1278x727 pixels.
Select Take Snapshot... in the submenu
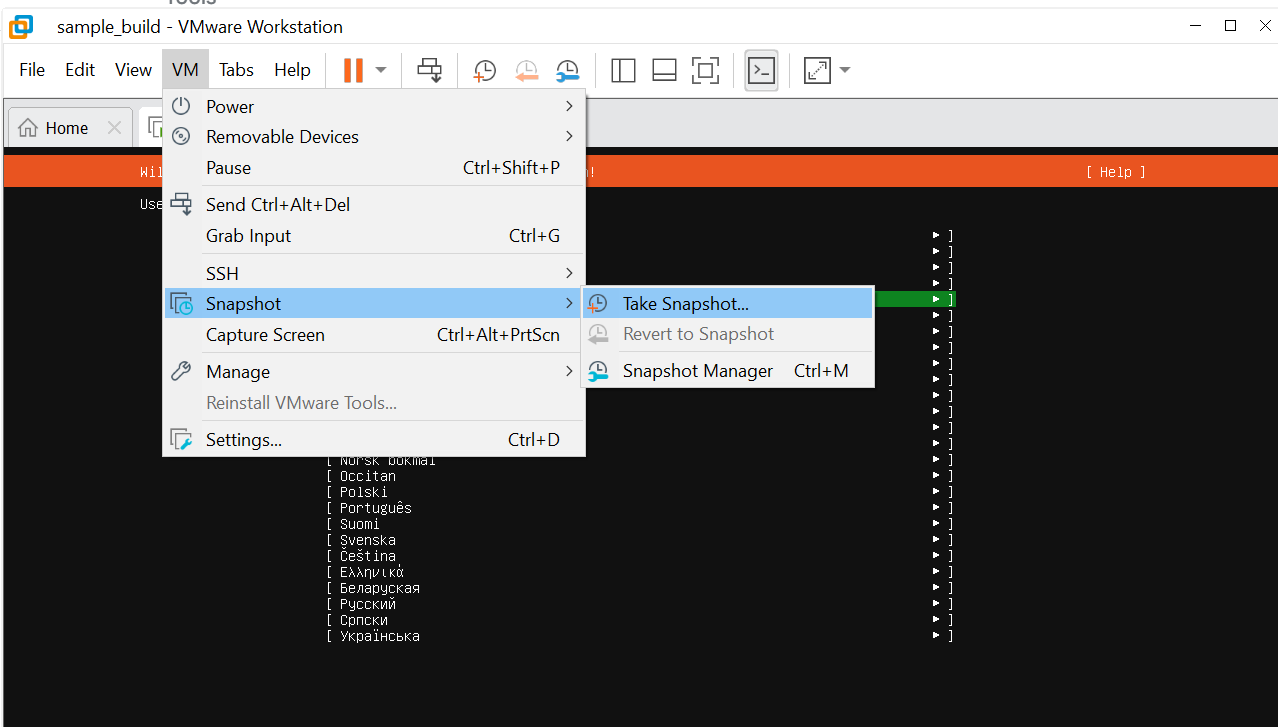pos(685,304)
